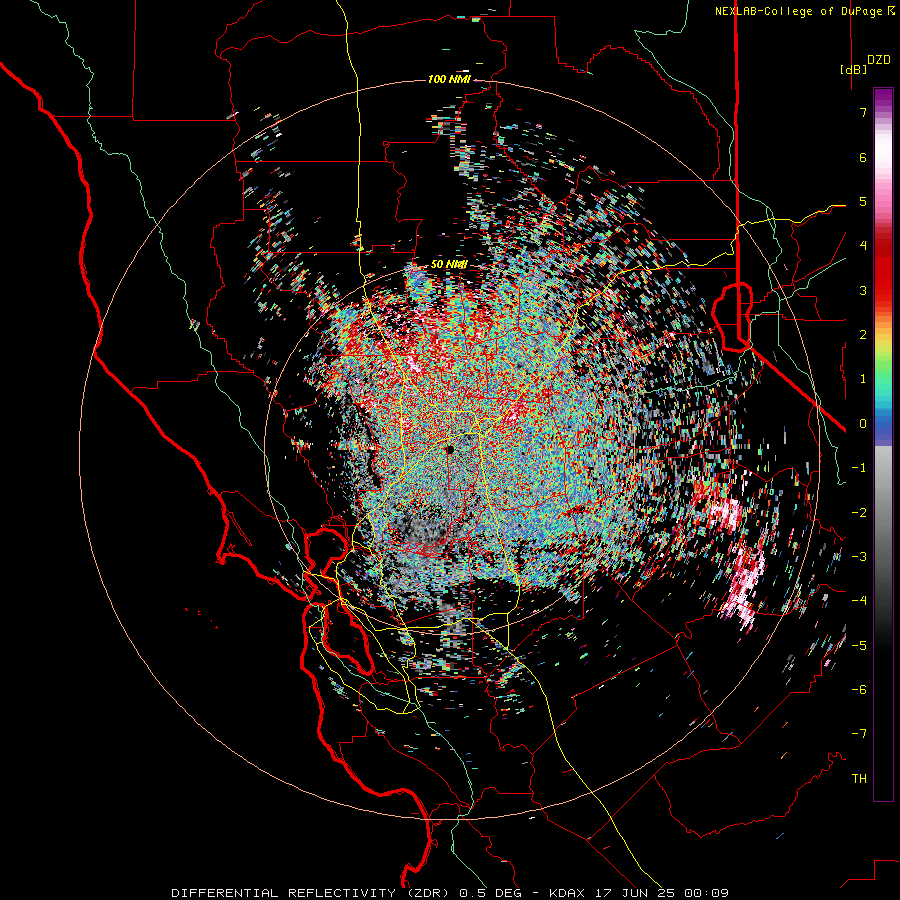The width and height of the screenshot is (900, 900).
Task: Click the -2 value on the color scale
Action: point(859,512)
